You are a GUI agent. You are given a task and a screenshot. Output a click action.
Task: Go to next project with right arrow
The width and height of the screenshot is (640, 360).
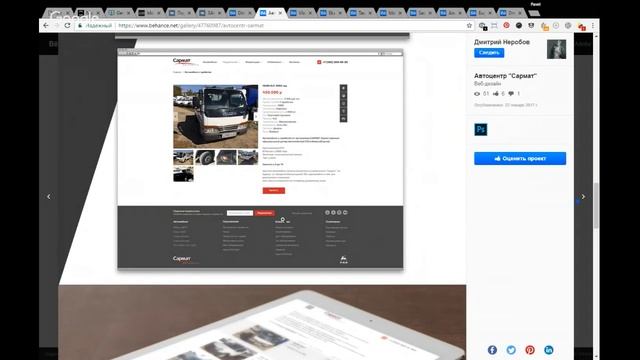(583, 197)
